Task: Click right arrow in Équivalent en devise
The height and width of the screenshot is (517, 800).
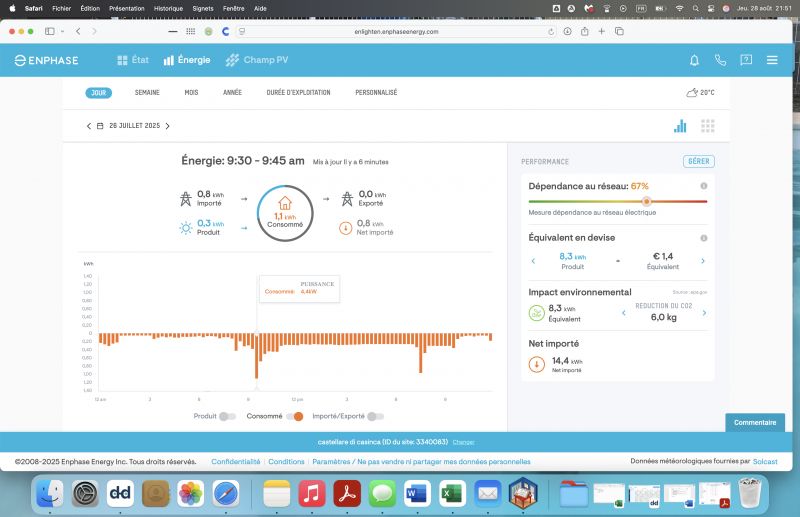Action: tap(703, 261)
